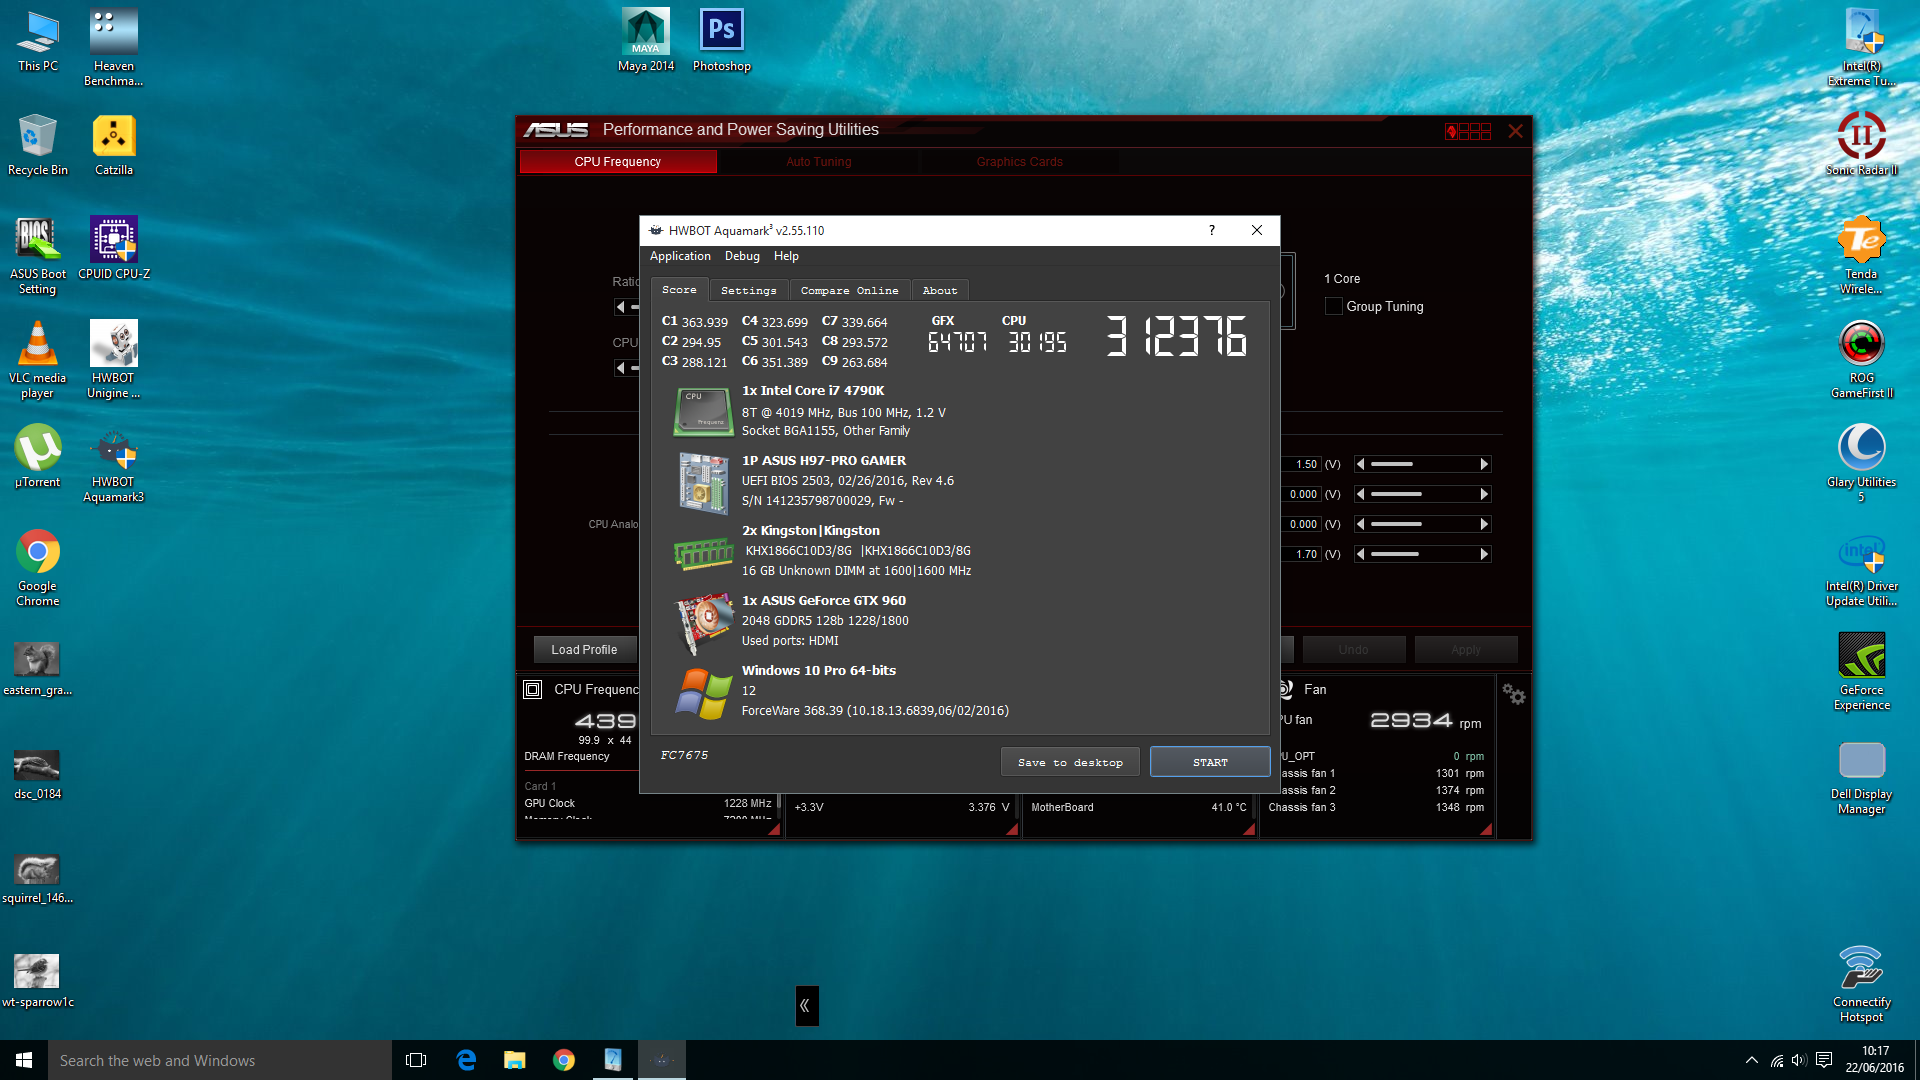This screenshot has width=1920, height=1080.
Task: Open Recycle Bin on desktop
Action: (38, 145)
